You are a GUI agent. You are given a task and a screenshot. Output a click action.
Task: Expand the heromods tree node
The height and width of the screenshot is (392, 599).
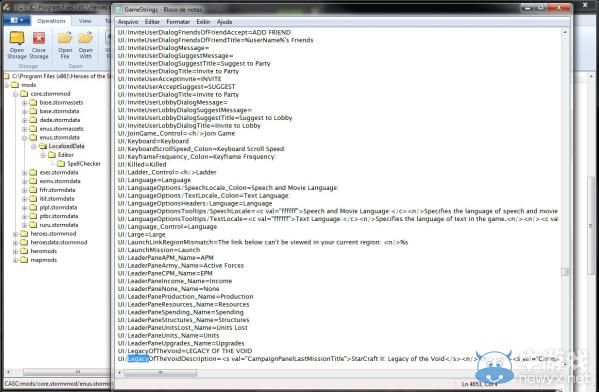click(x=15, y=251)
